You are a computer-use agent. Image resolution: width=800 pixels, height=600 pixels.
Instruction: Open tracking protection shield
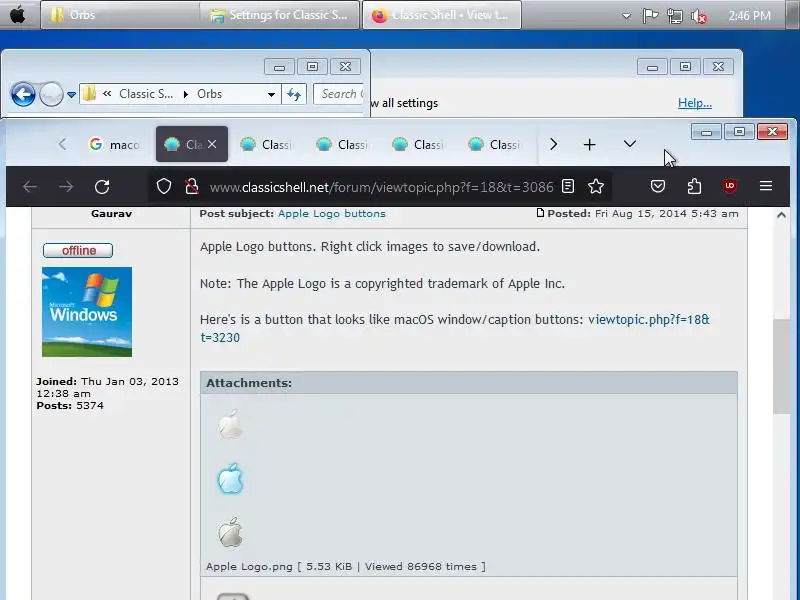pos(164,187)
